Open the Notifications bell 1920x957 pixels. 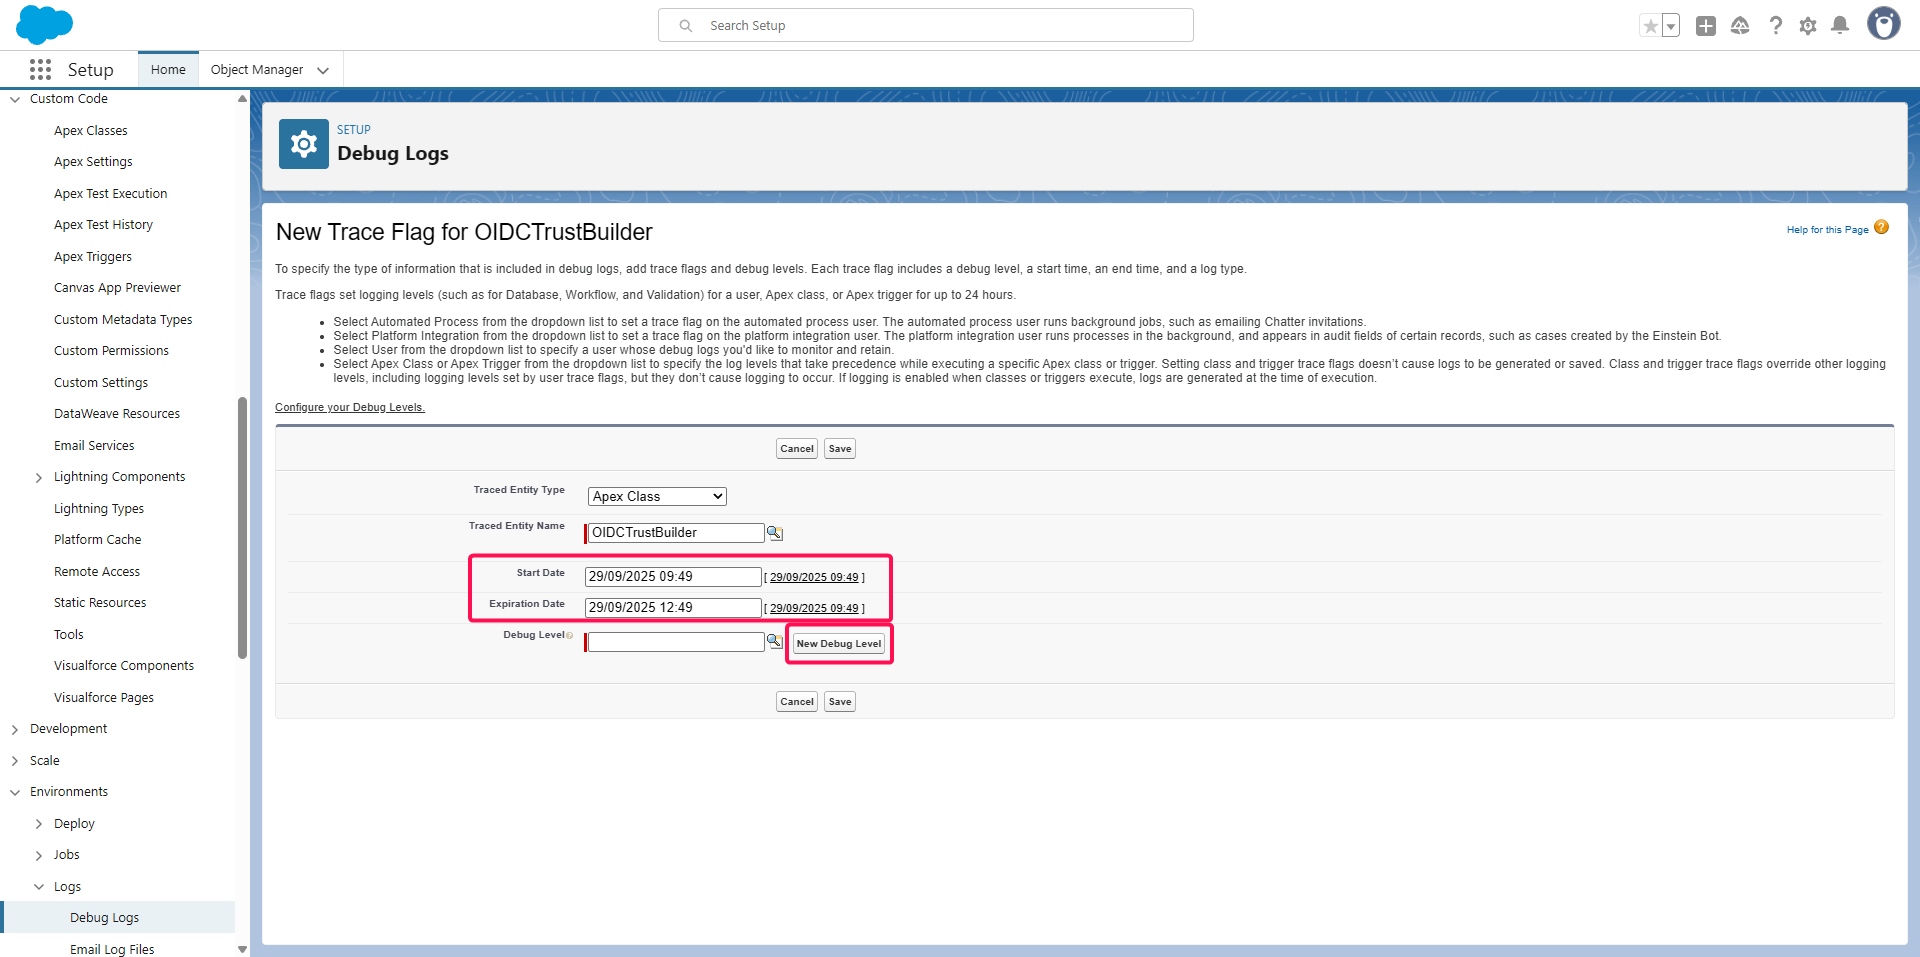tap(1840, 26)
